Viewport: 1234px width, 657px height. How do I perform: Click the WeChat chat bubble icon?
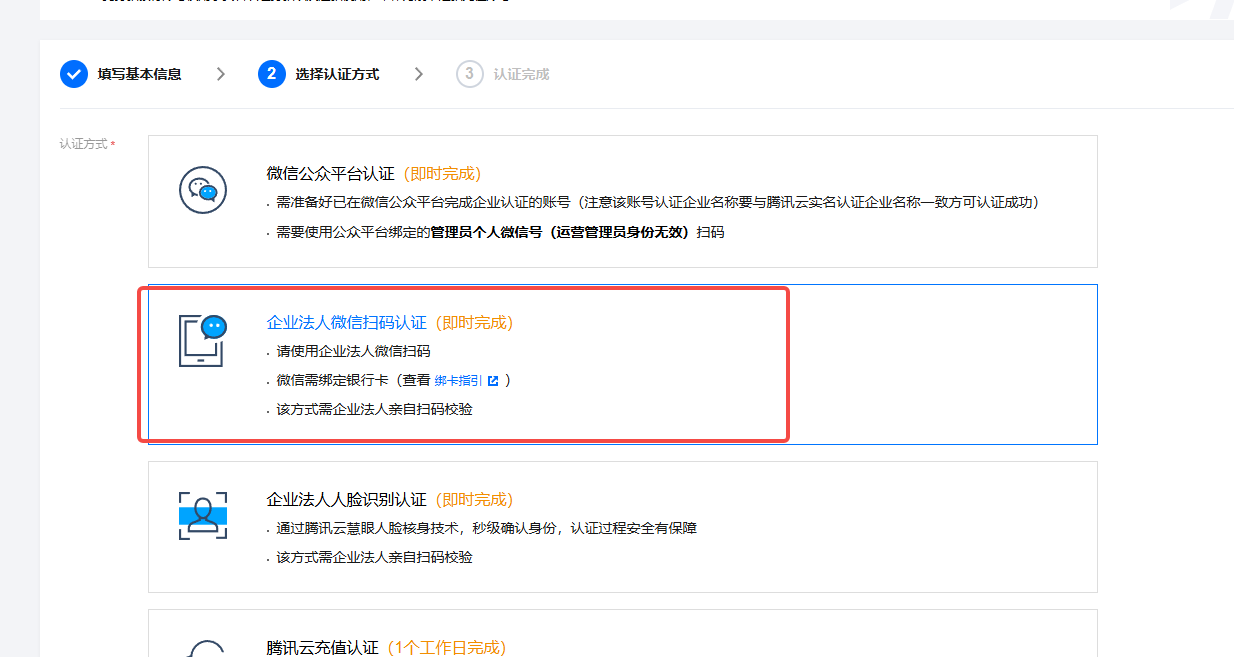[203, 189]
